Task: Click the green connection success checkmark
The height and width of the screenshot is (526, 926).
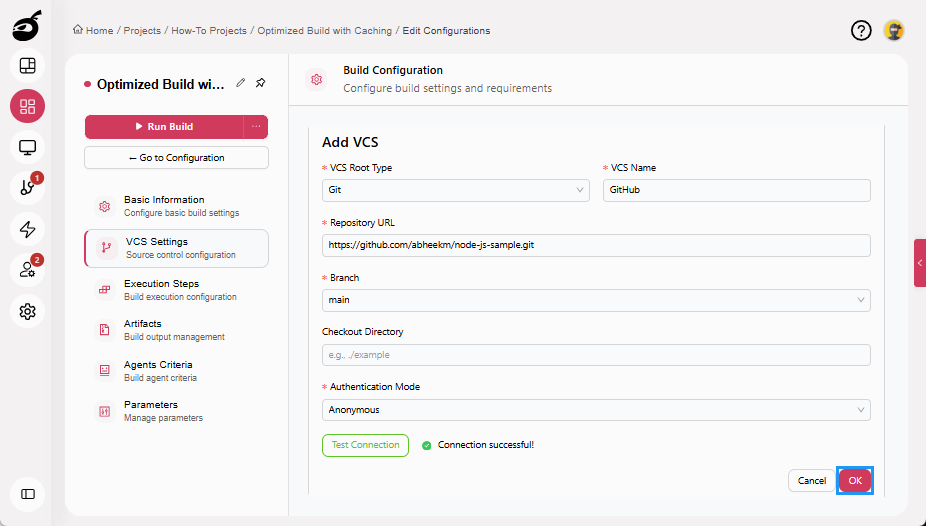Action: click(x=426, y=446)
